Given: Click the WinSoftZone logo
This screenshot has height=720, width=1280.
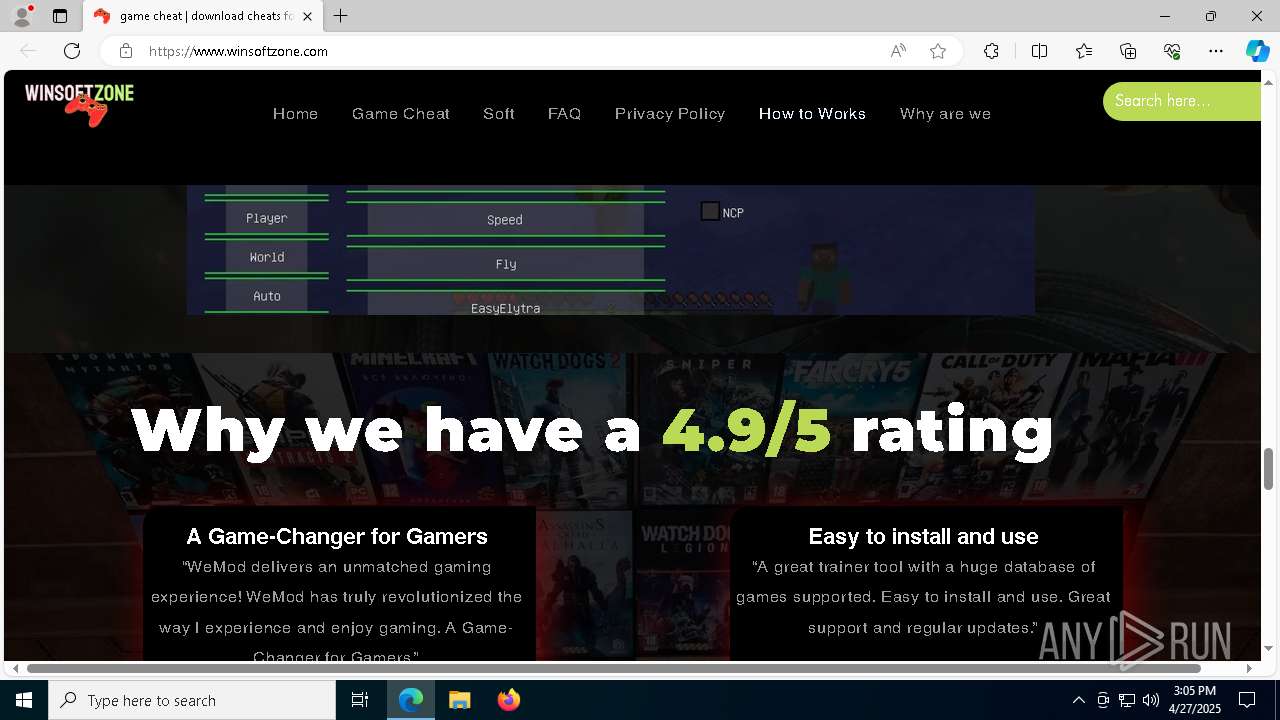Looking at the screenshot, I should tap(79, 104).
